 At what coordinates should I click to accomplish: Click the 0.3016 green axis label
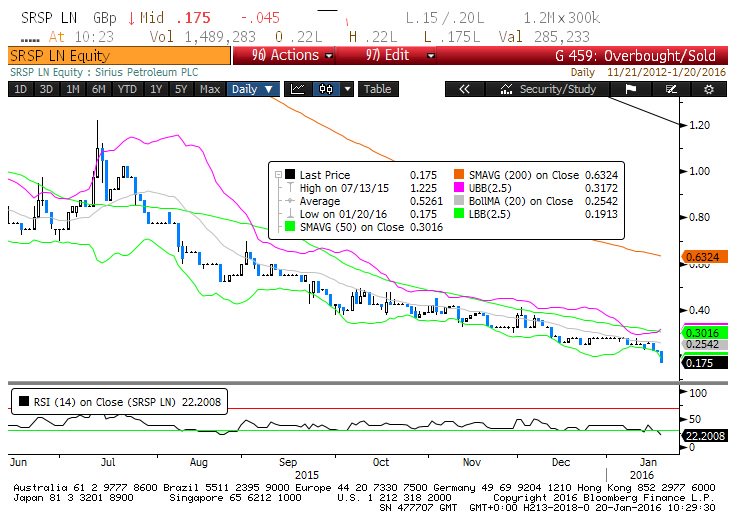(704, 332)
